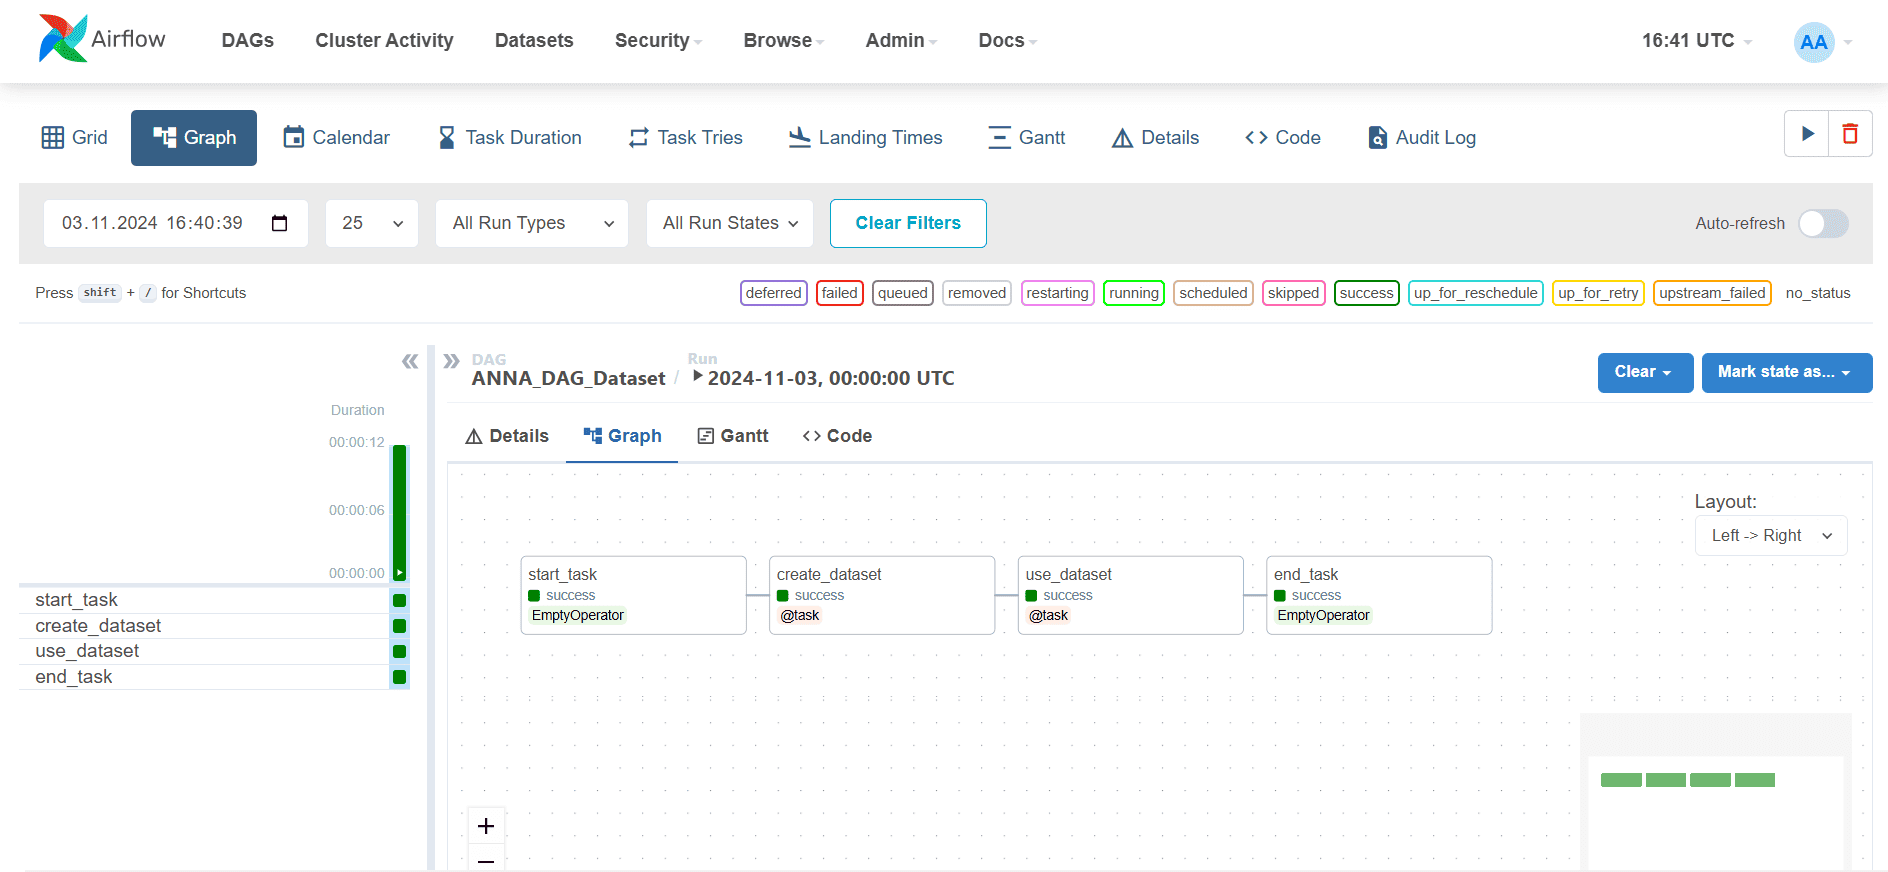
Task: Click the deferred status legend badge
Action: 774,293
